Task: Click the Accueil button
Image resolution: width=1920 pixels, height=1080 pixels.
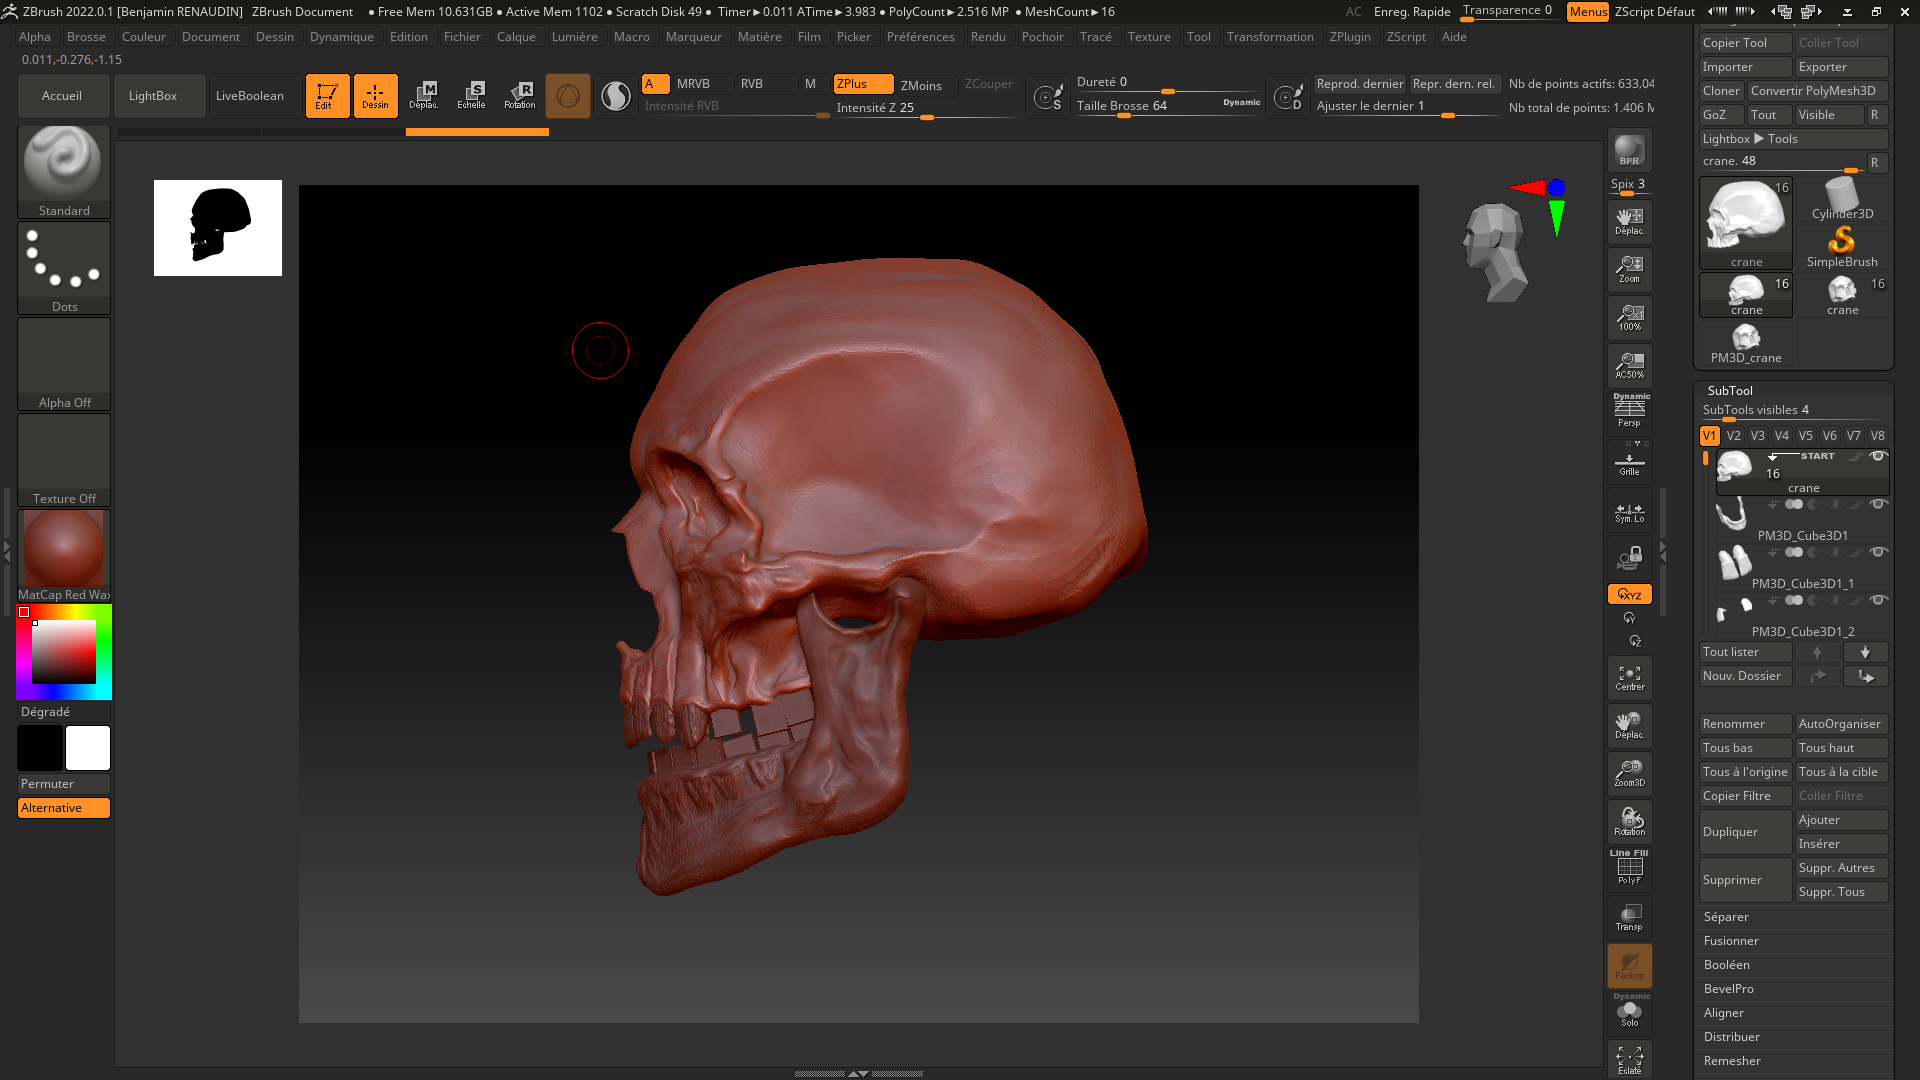Action: [x=62, y=96]
